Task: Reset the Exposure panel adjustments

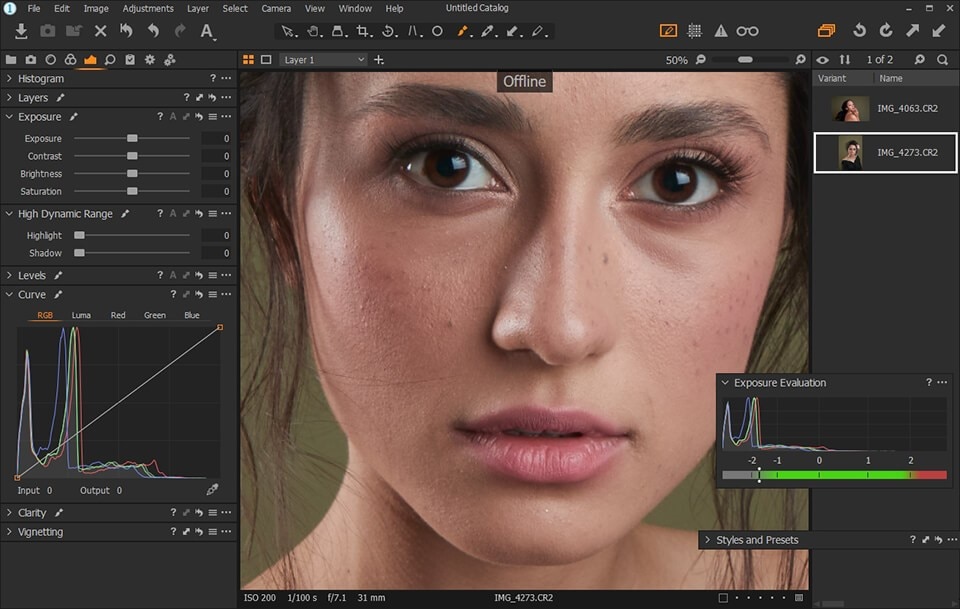Action: point(200,117)
